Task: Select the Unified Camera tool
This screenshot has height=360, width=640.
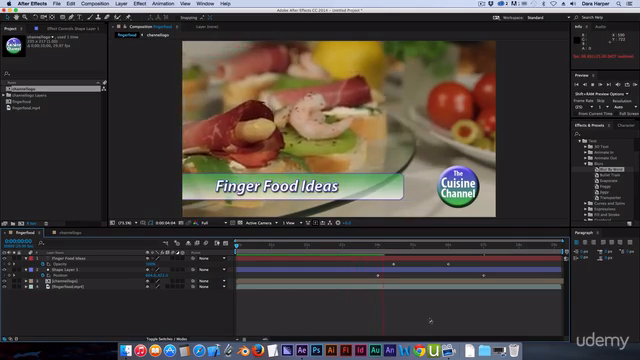Action: pyautogui.click(x=44, y=17)
